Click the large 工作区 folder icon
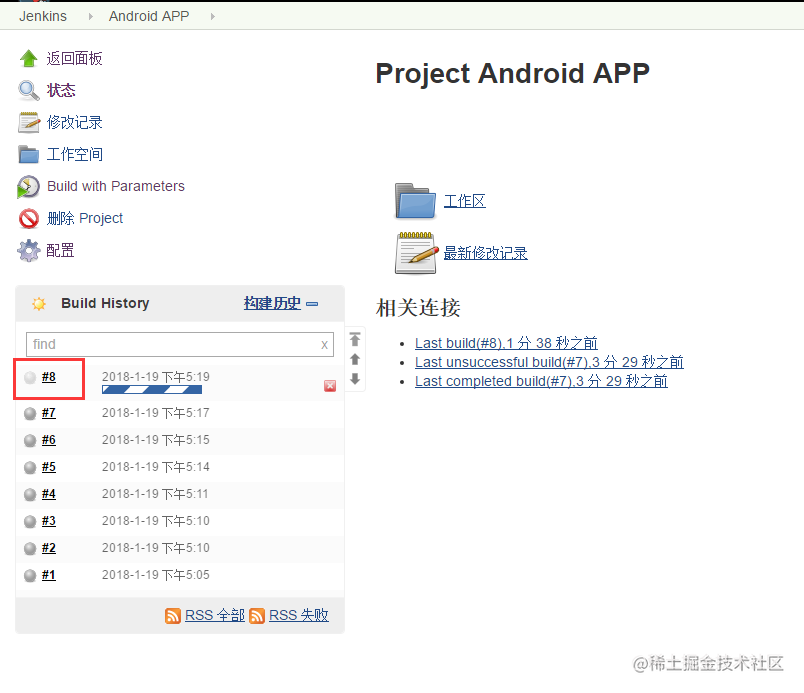Viewport: 804px width, 693px height. coord(415,201)
